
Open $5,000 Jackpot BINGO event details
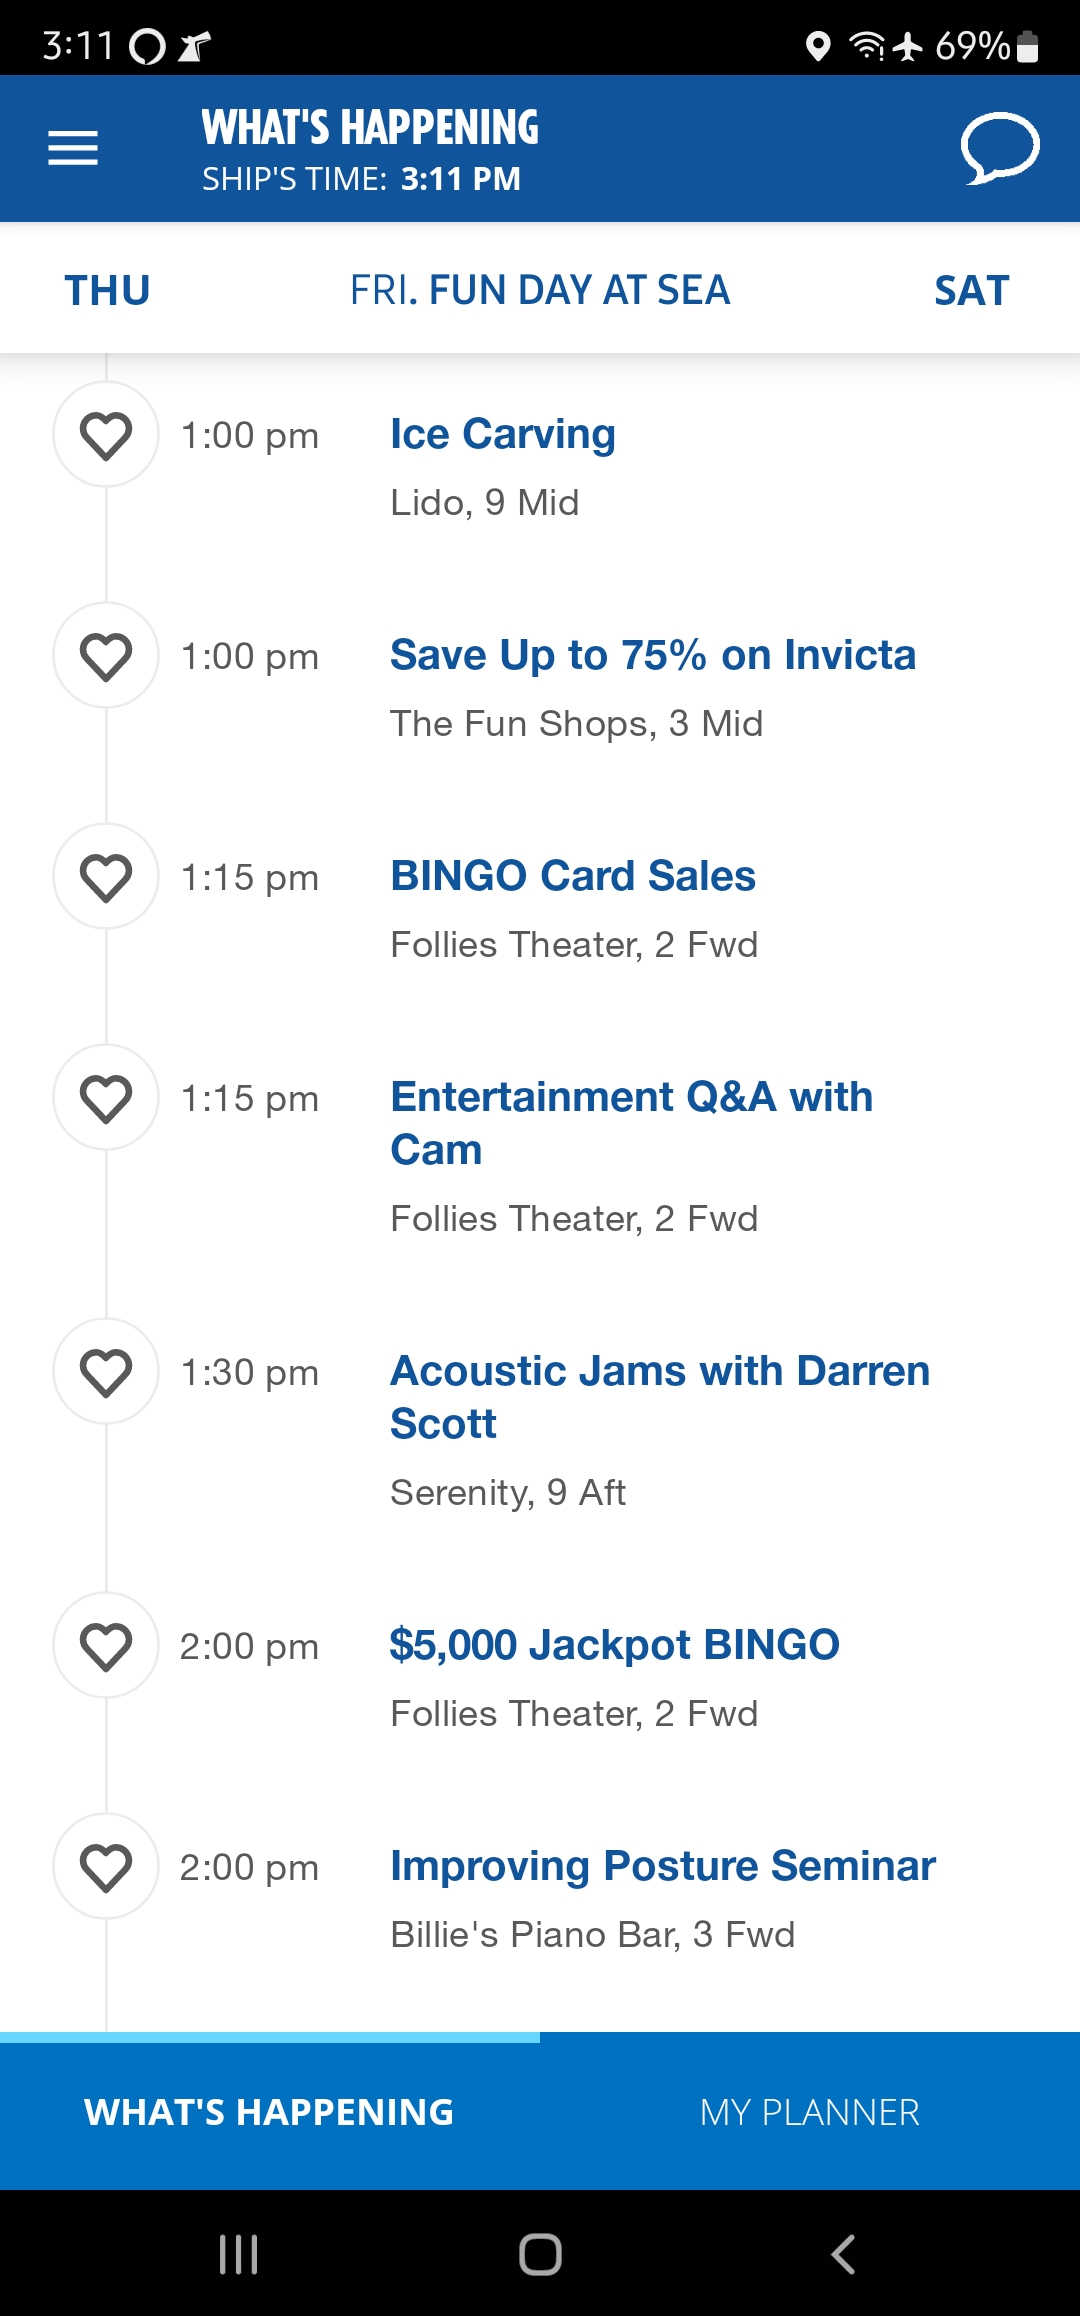pyautogui.click(x=614, y=1645)
